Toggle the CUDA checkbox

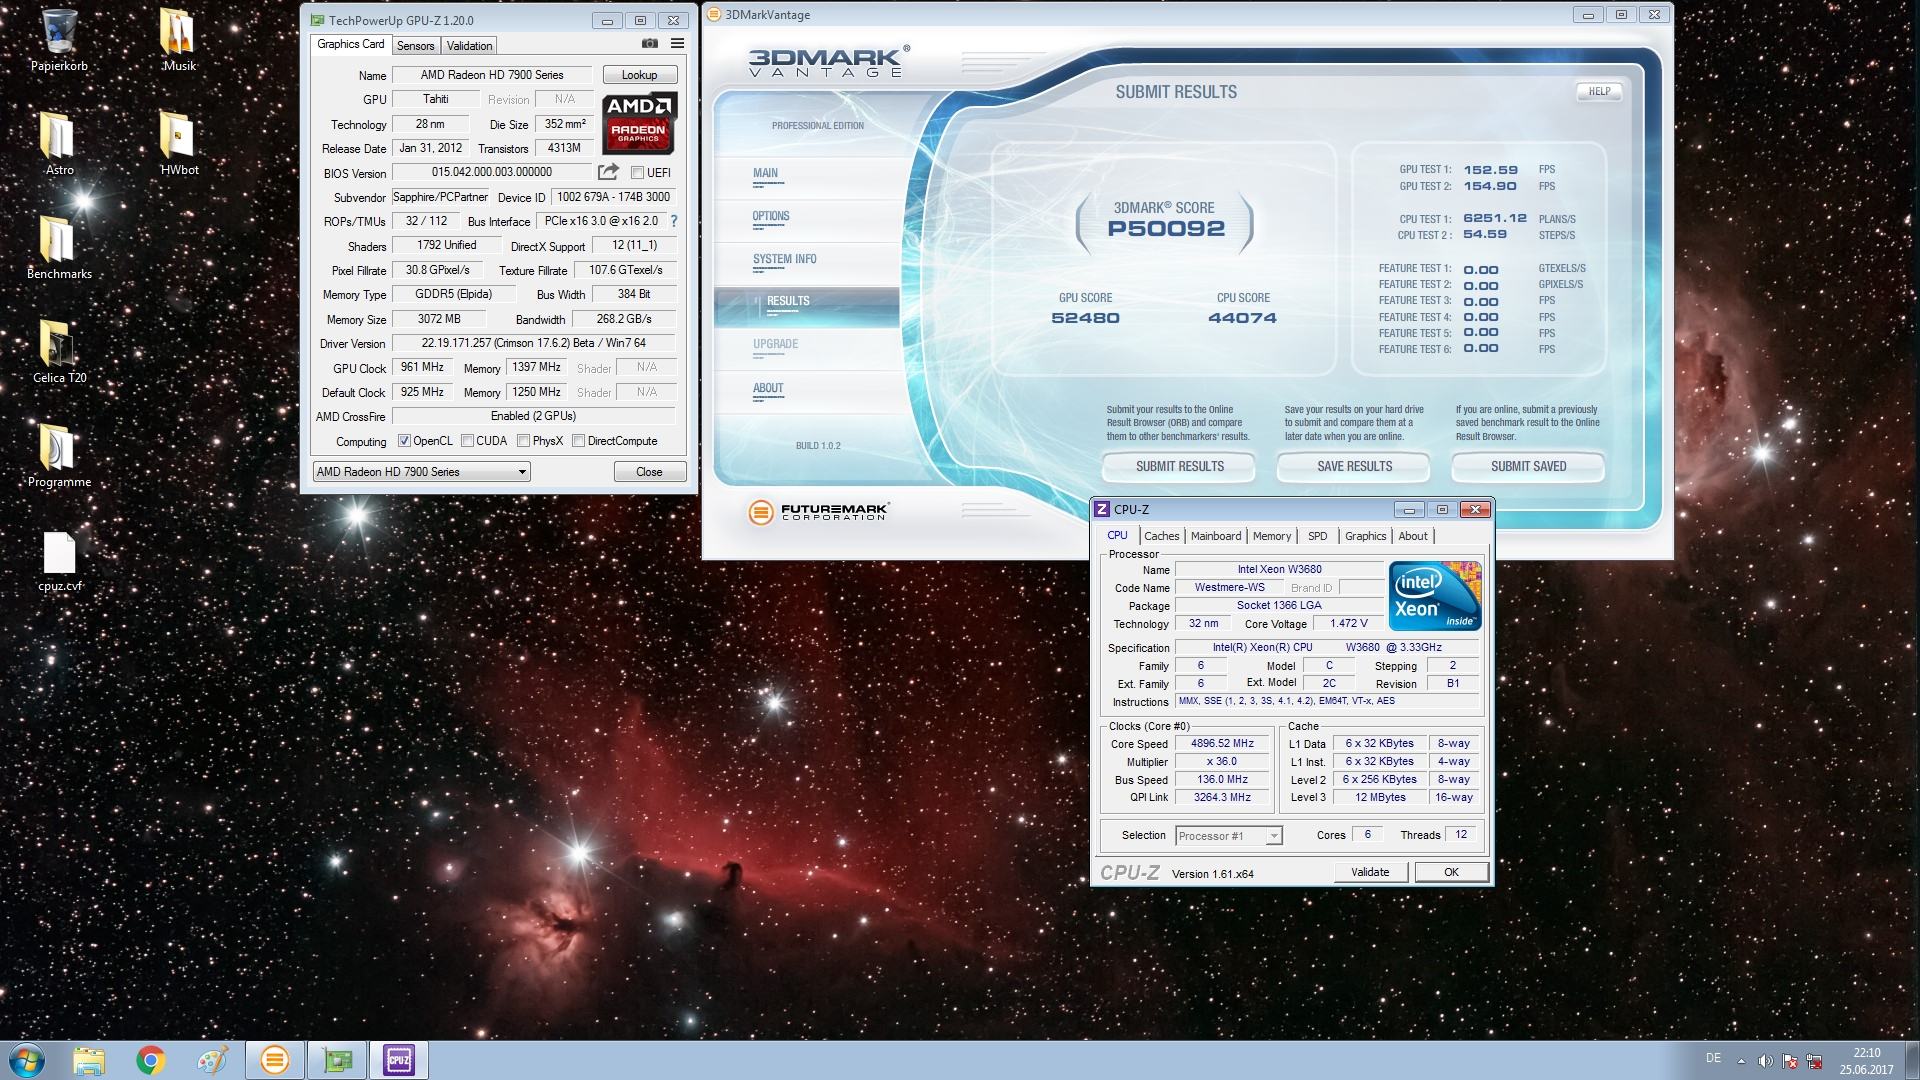coord(467,441)
